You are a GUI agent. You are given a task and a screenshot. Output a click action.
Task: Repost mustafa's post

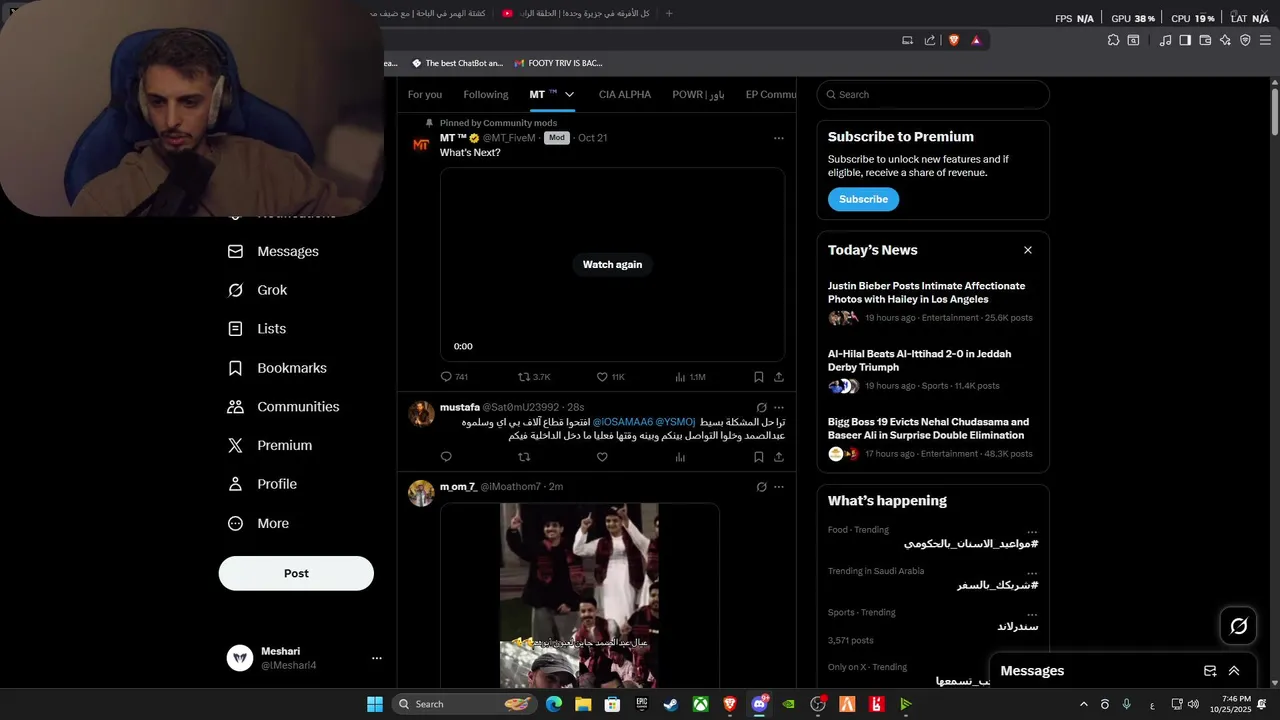[x=524, y=457]
